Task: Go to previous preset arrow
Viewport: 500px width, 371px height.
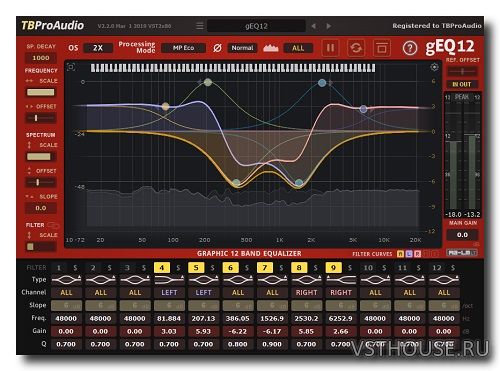Action: tap(313, 26)
